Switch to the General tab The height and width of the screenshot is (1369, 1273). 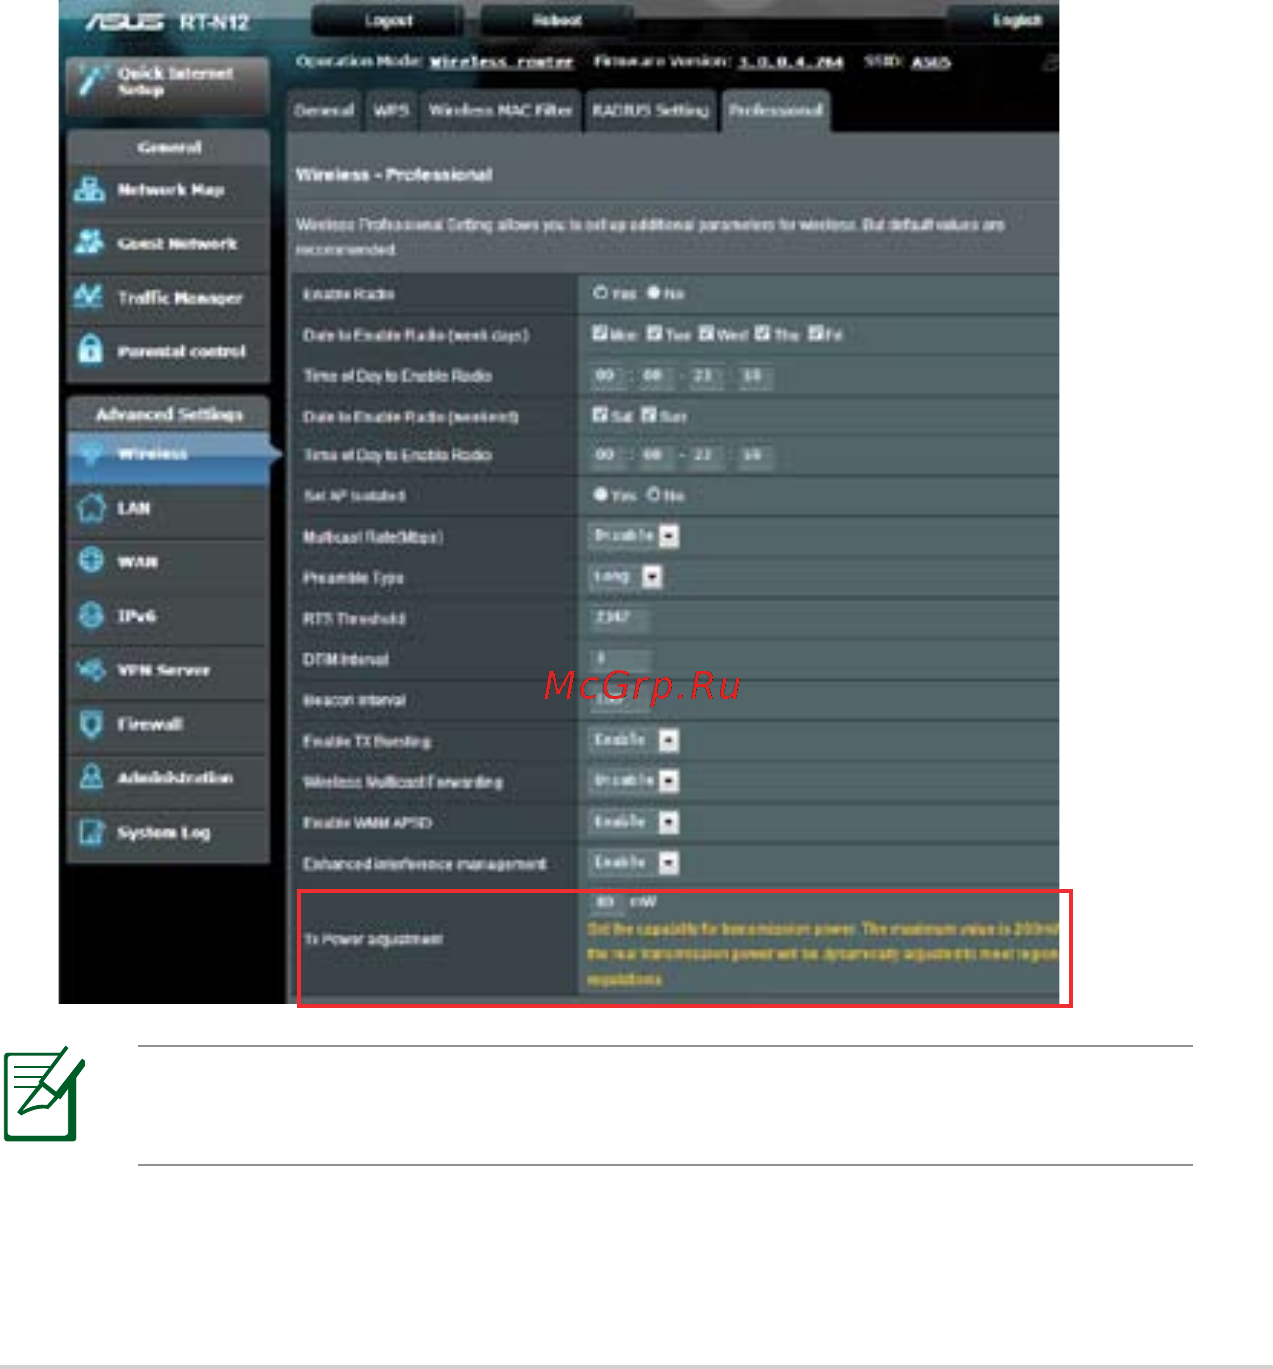click(324, 111)
